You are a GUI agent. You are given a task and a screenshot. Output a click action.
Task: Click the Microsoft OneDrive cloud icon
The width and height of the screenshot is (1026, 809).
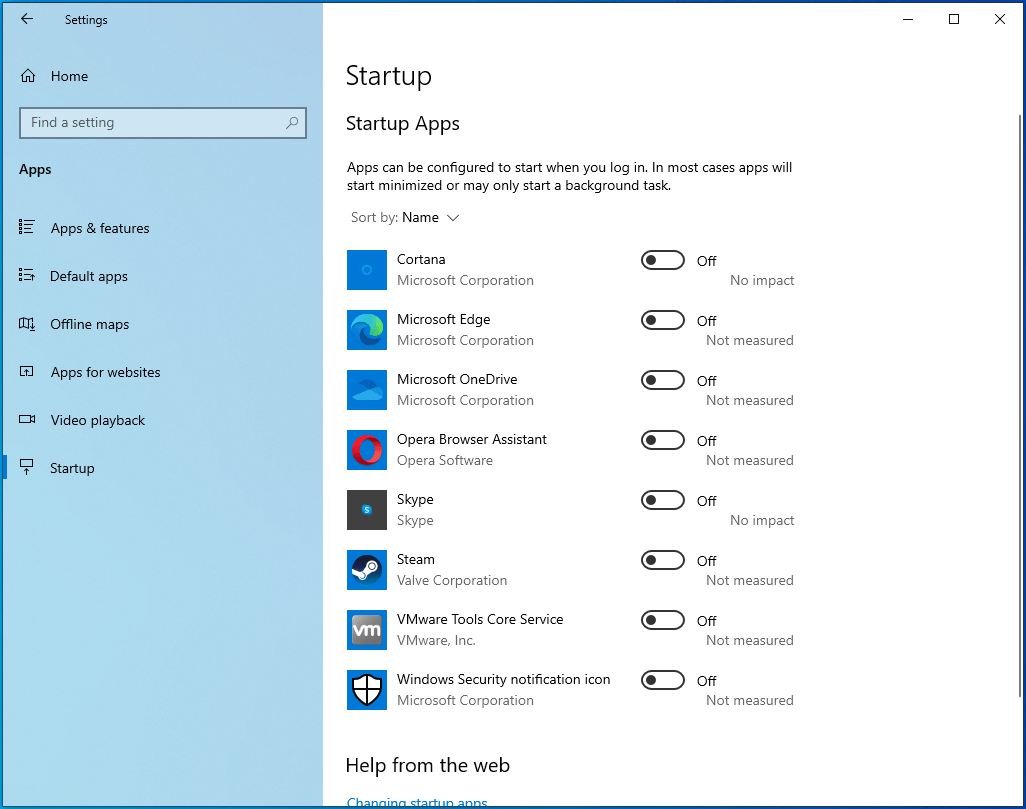pos(366,390)
